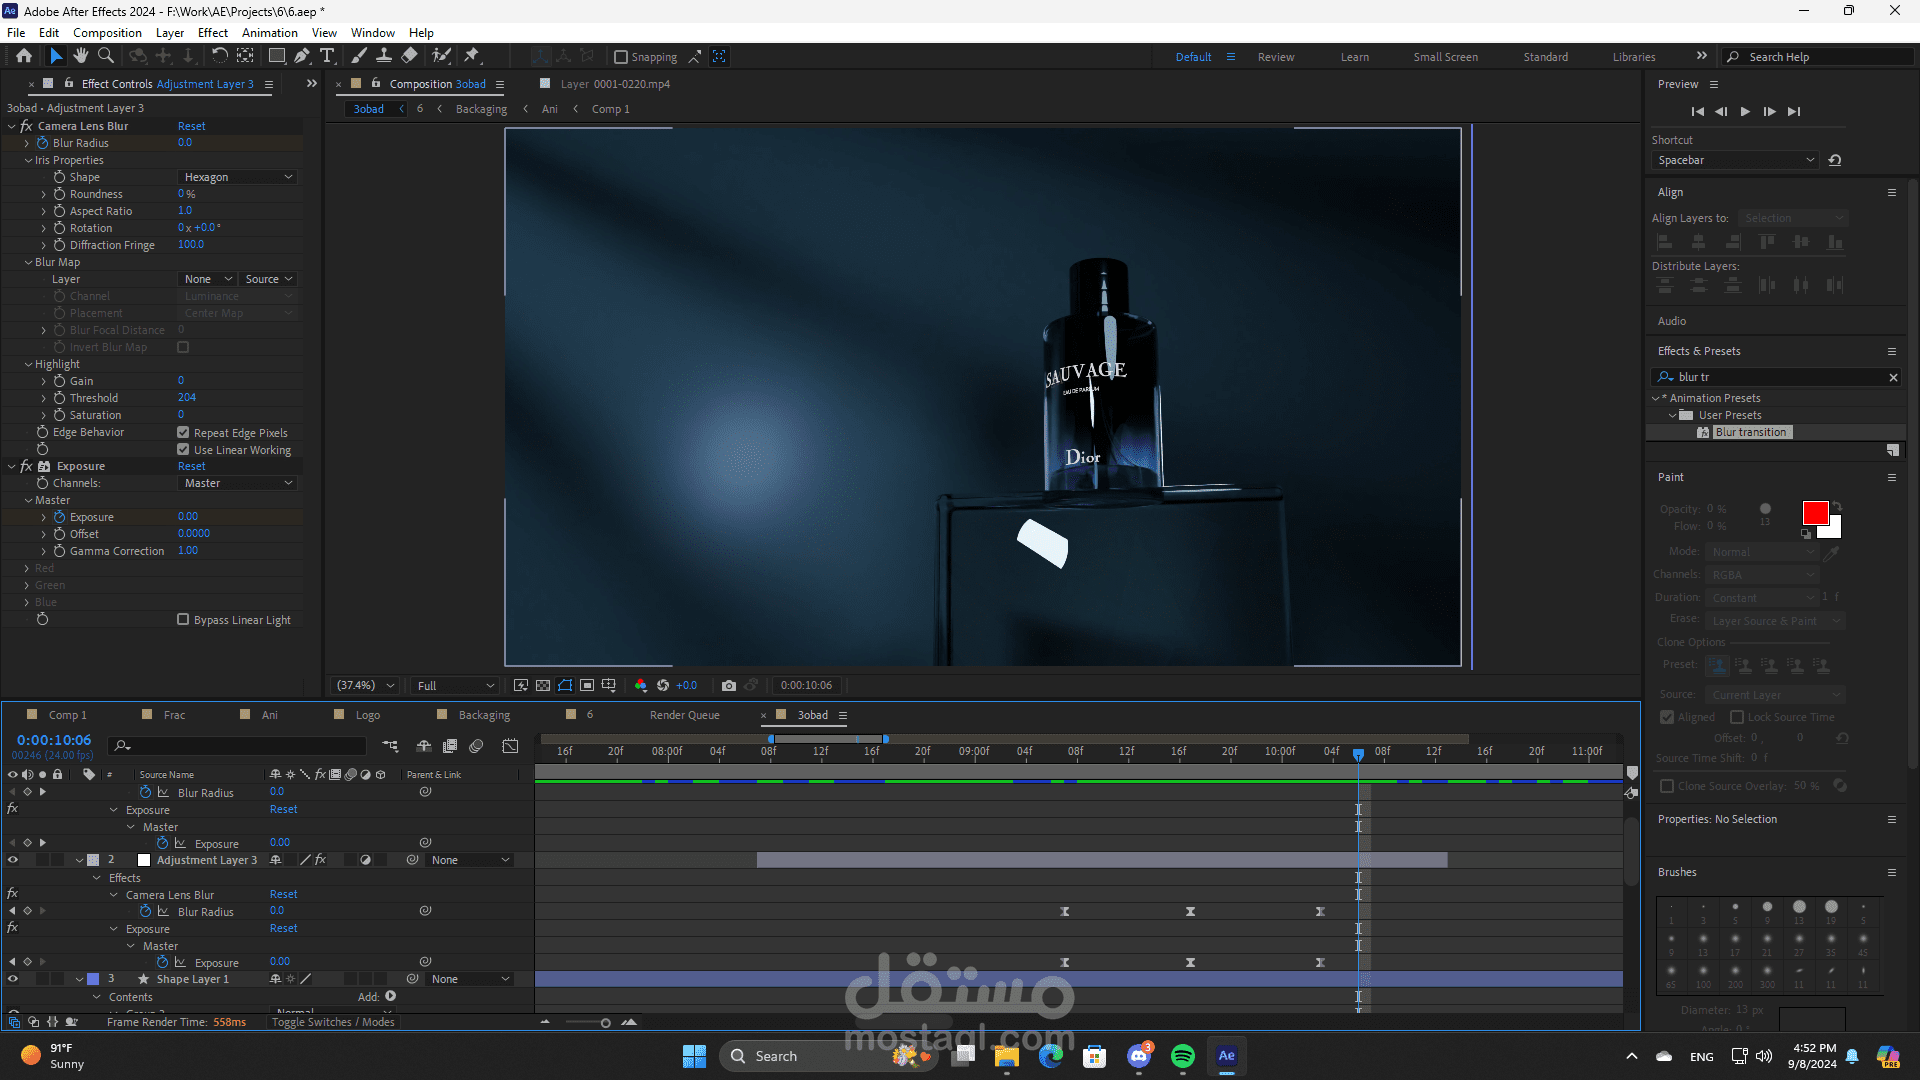Select the Horizontal Type tool
This screenshot has width=1920, height=1080.
point(327,56)
